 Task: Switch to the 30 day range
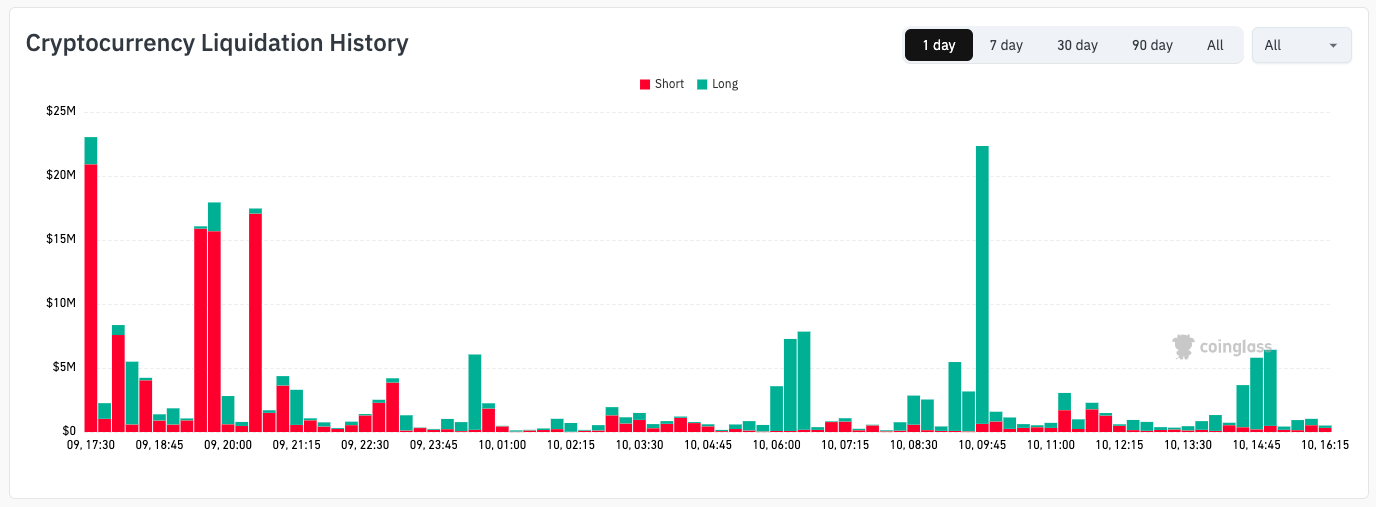1077,45
